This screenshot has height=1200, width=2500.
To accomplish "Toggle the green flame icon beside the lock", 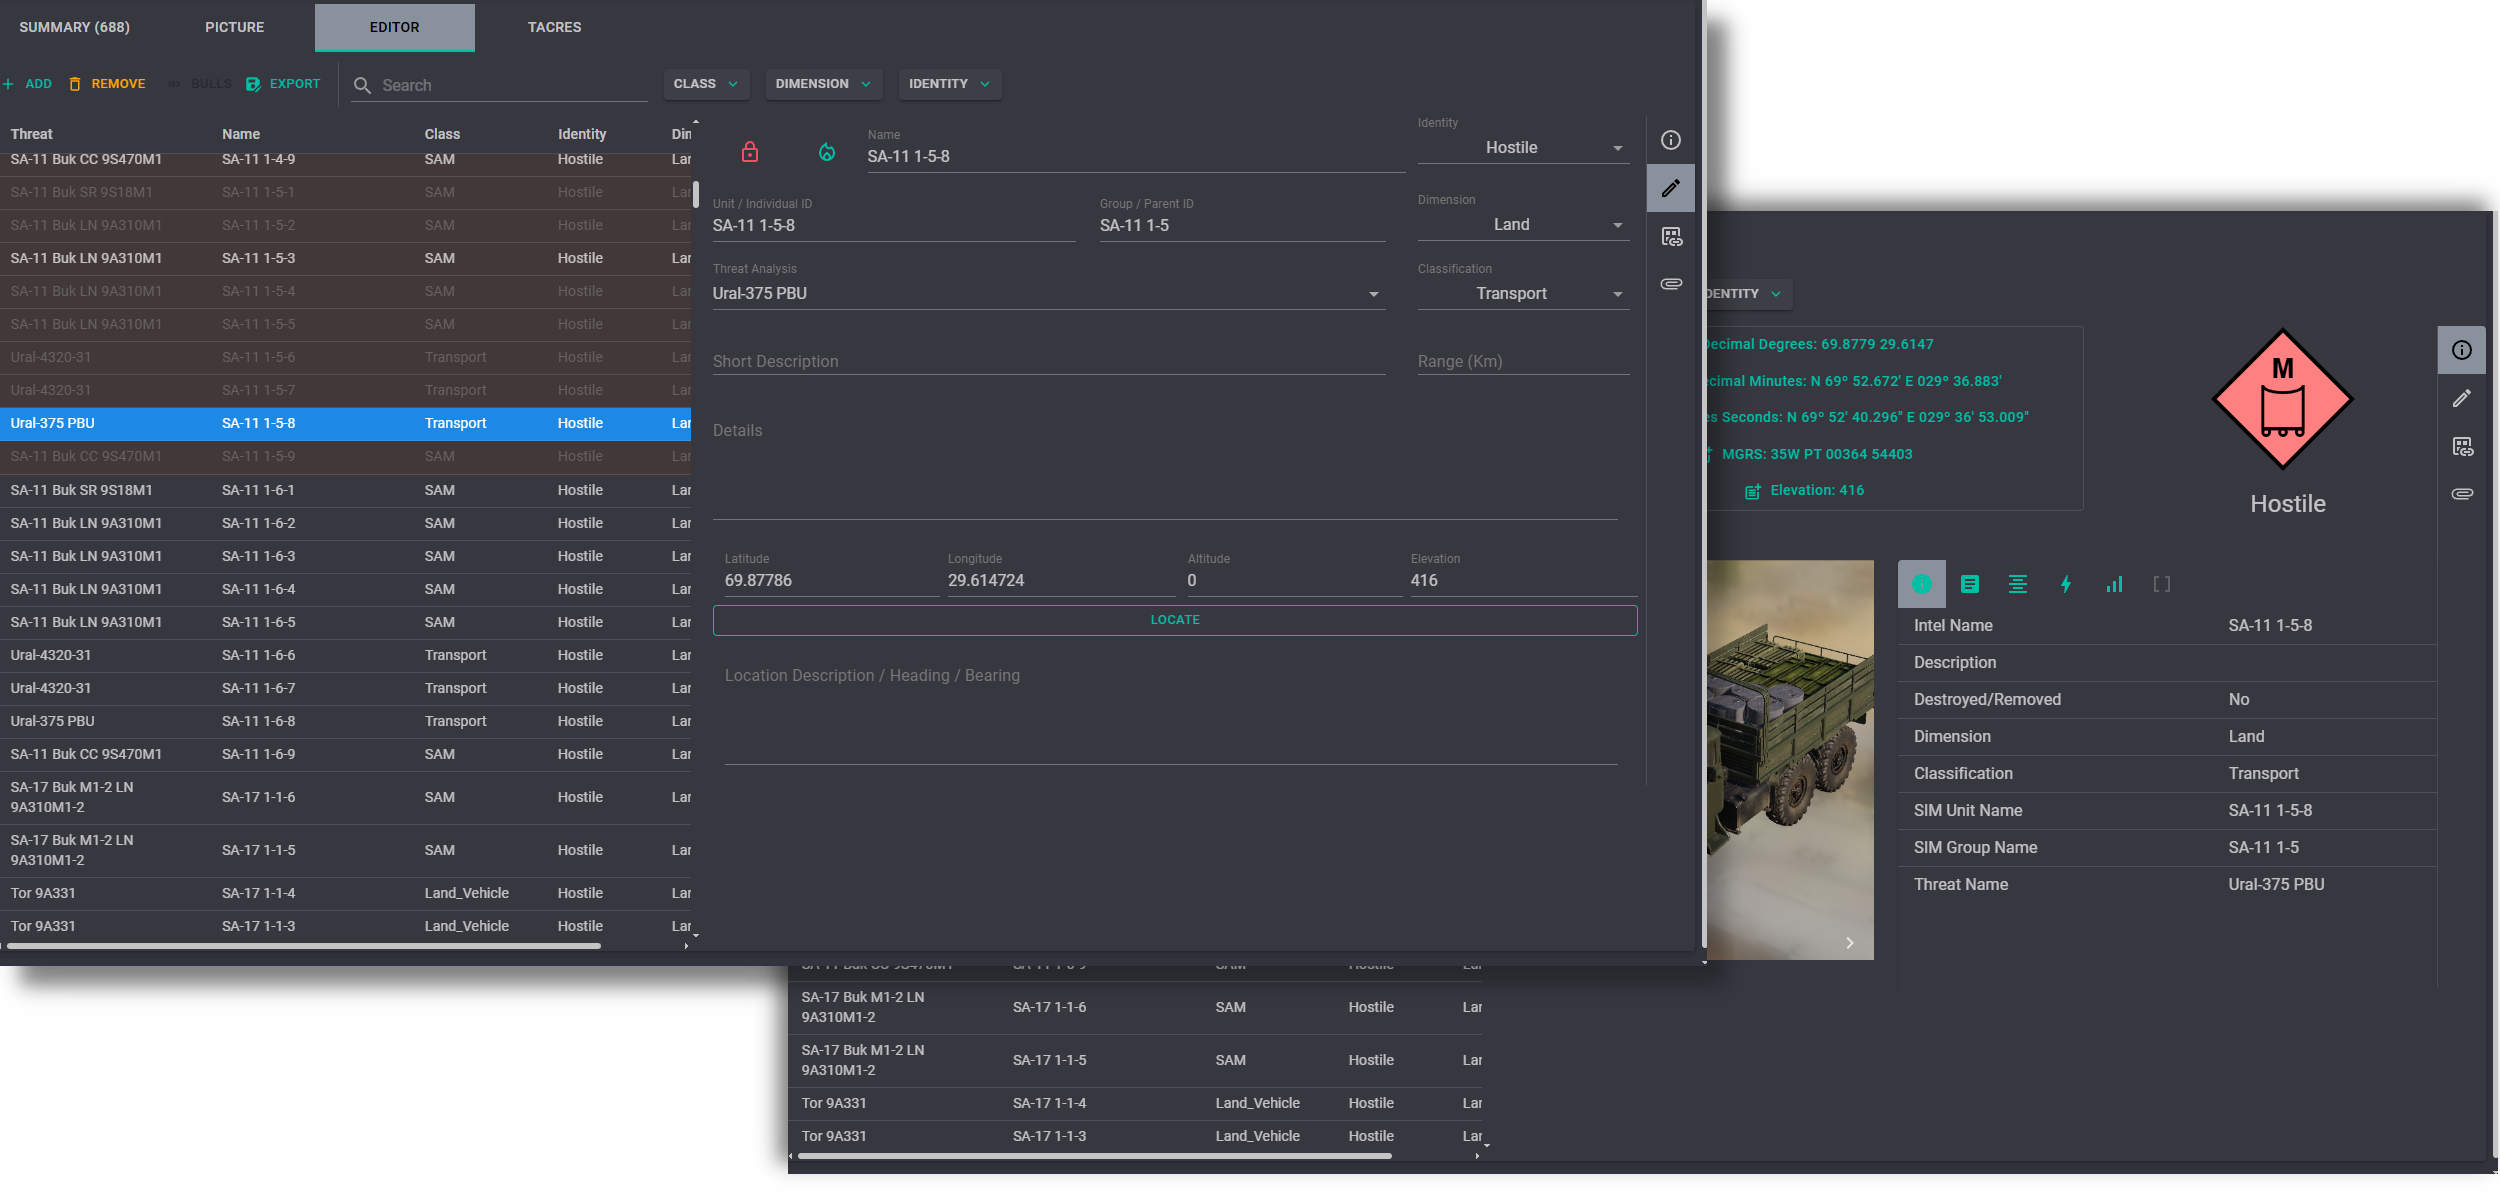I will [827, 152].
